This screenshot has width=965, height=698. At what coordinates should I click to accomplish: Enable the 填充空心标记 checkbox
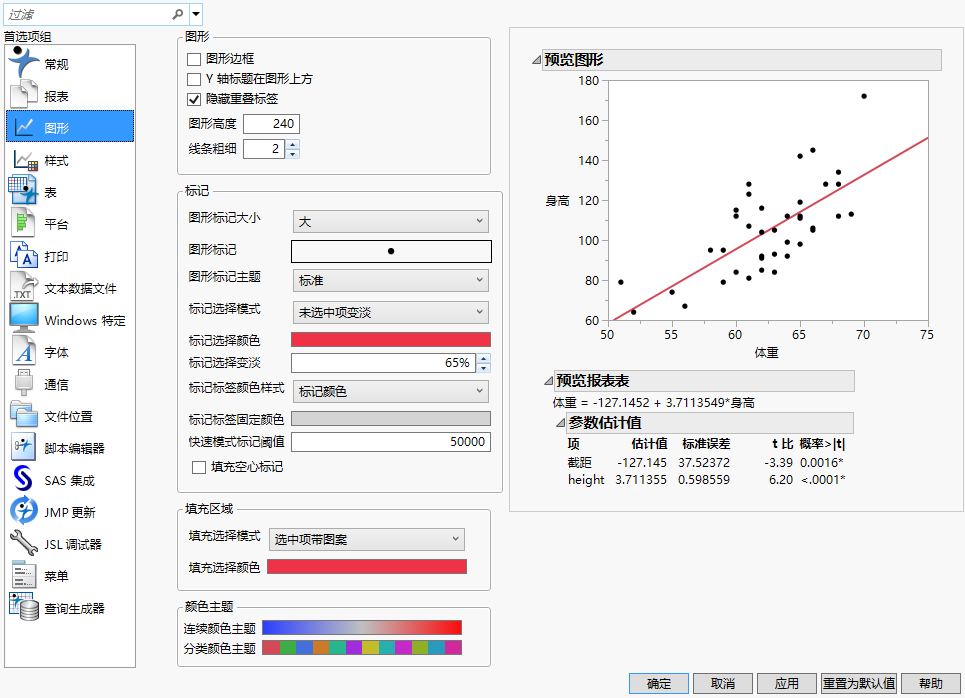pyautogui.click(x=199, y=467)
